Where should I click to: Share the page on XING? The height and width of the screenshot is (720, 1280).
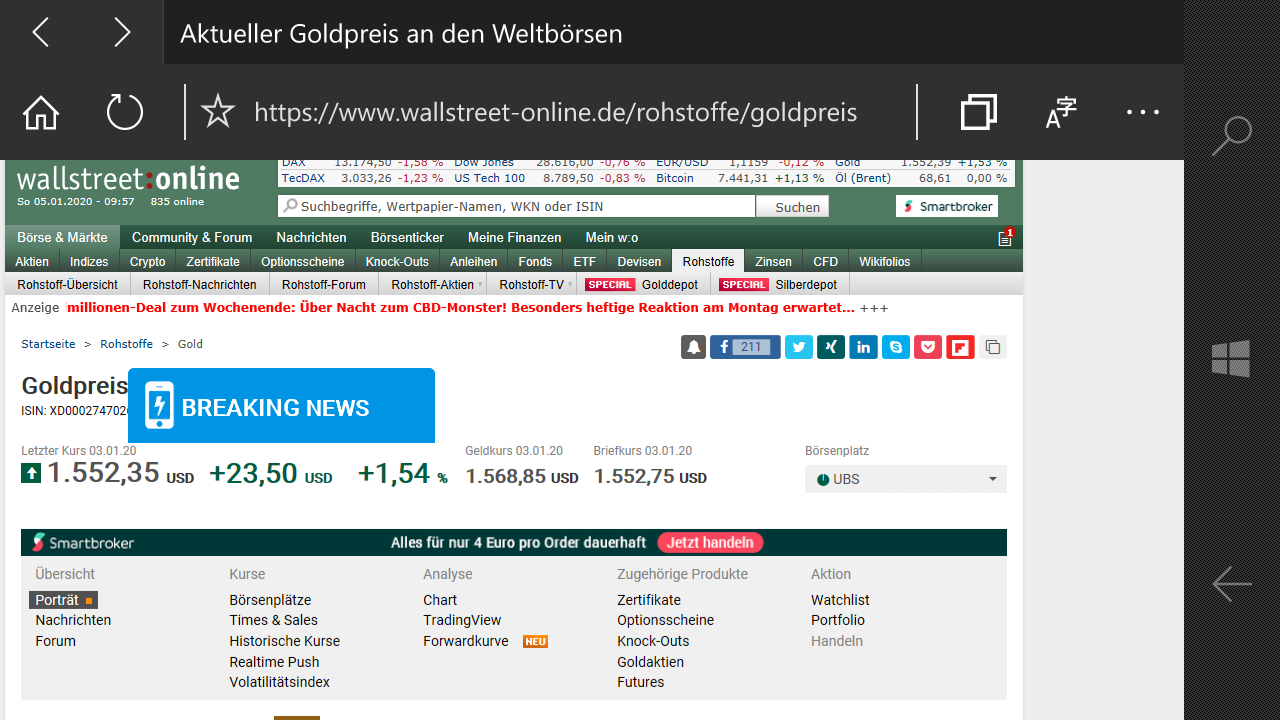(x=830, y=347)
